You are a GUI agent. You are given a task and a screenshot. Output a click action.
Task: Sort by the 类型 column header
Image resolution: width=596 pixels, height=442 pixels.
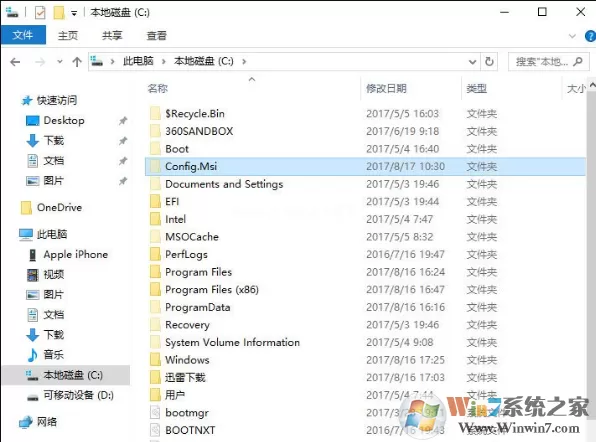[477, 89]
